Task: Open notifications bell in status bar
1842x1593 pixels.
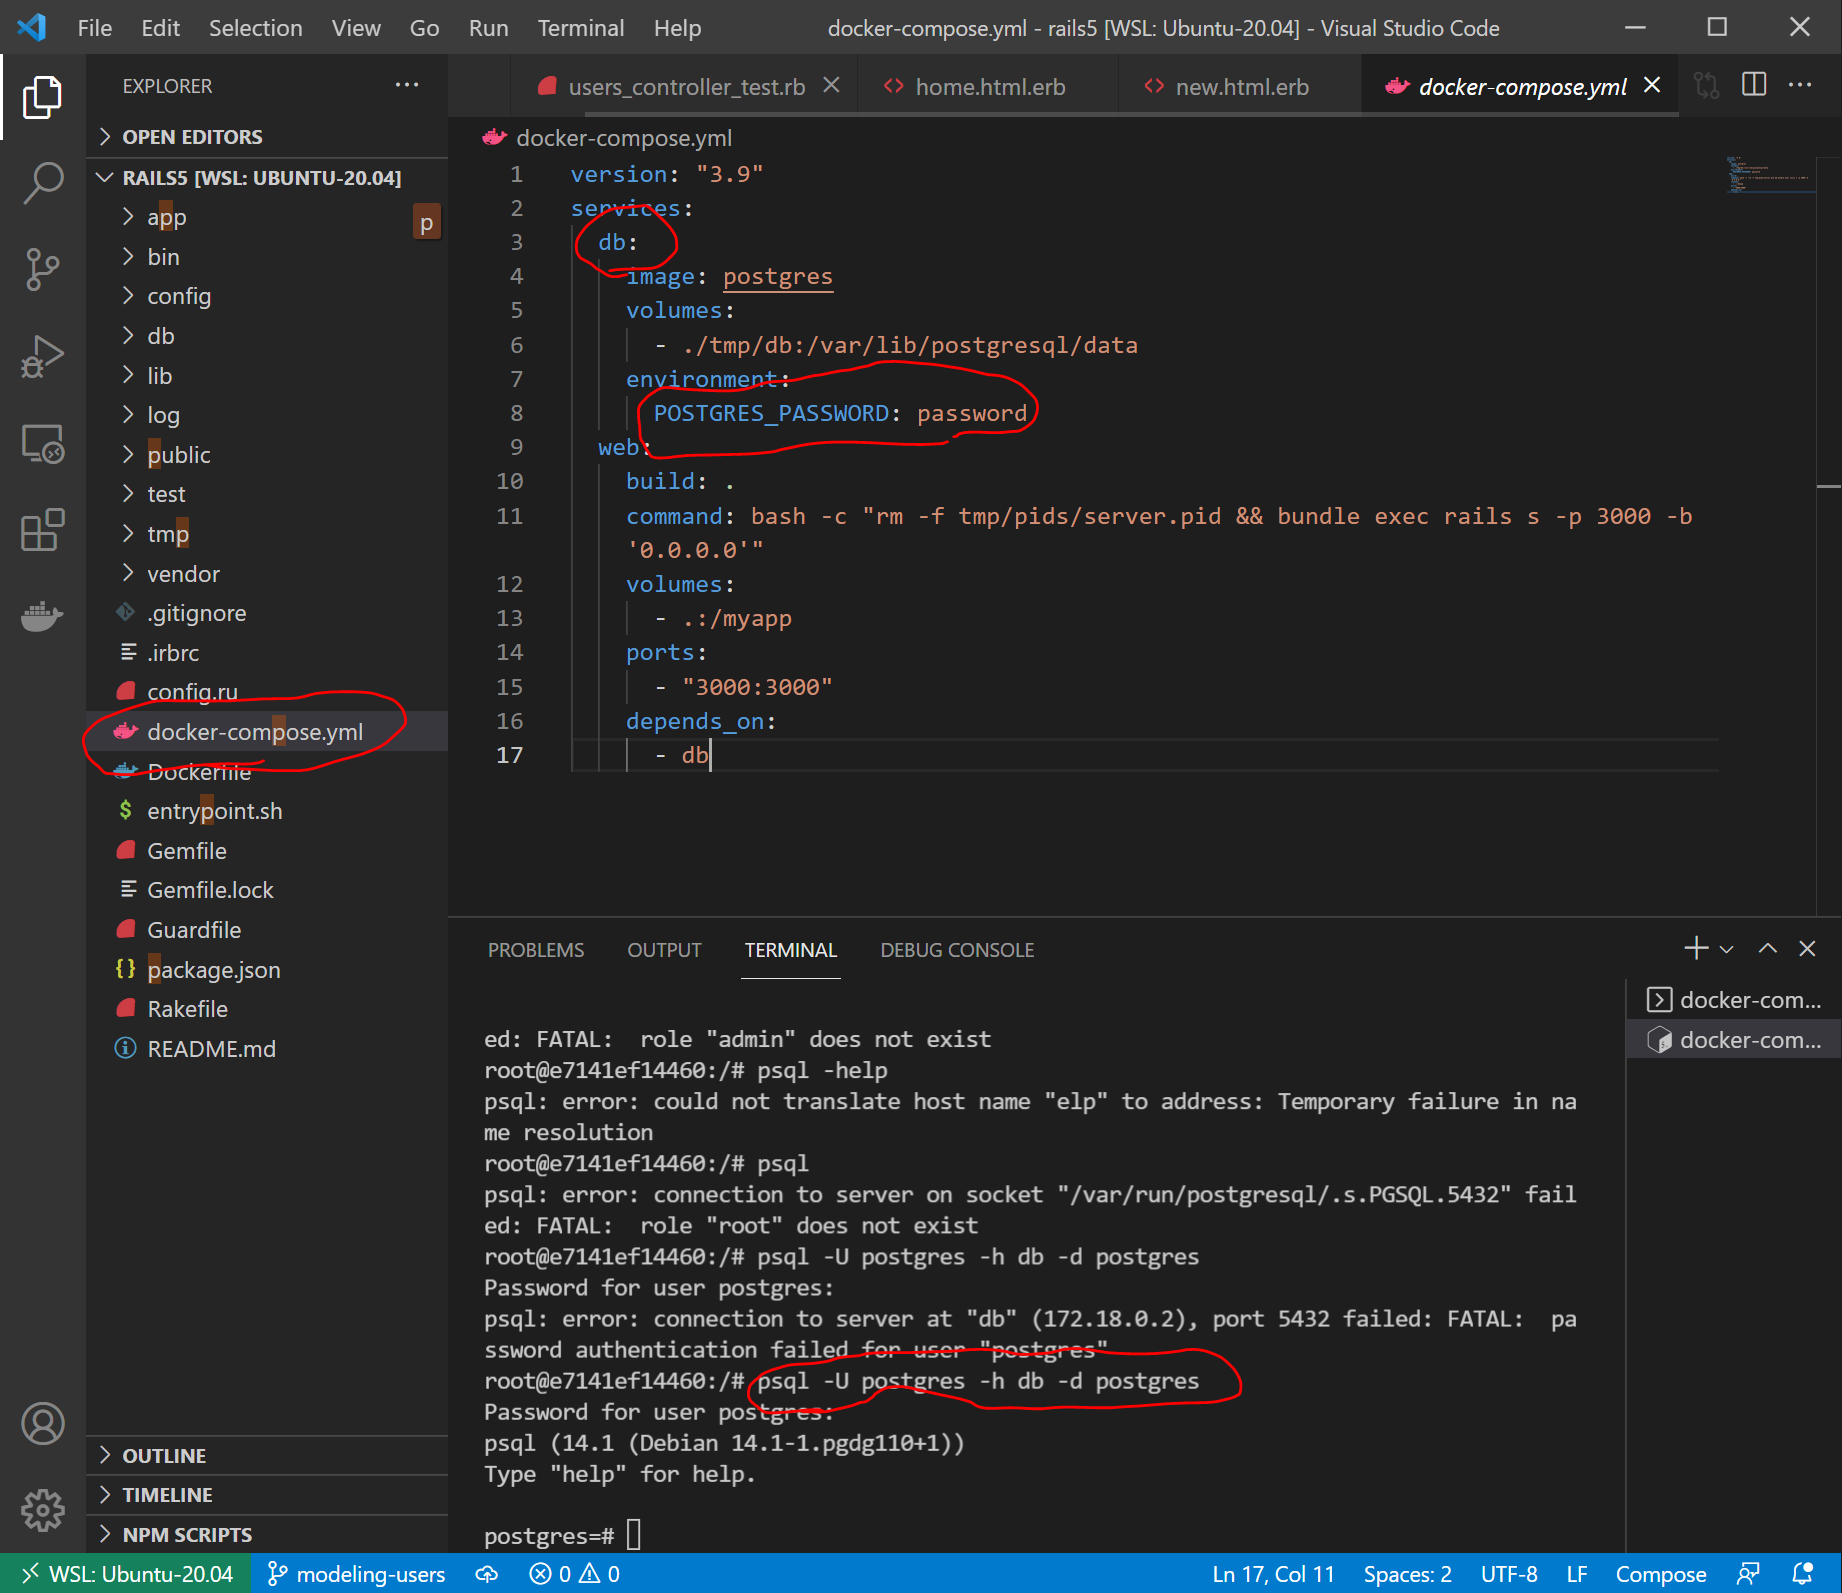Action: tap(1802, 1574)
